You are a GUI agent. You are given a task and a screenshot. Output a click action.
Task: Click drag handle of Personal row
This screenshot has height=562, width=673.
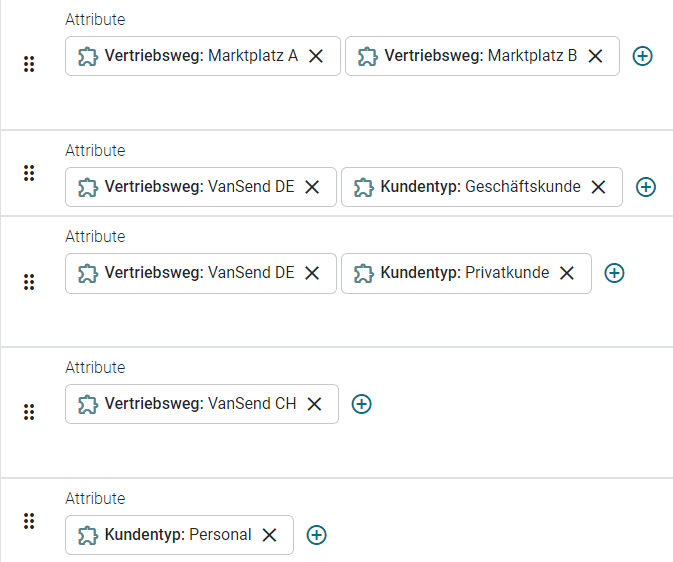point(29,521)
